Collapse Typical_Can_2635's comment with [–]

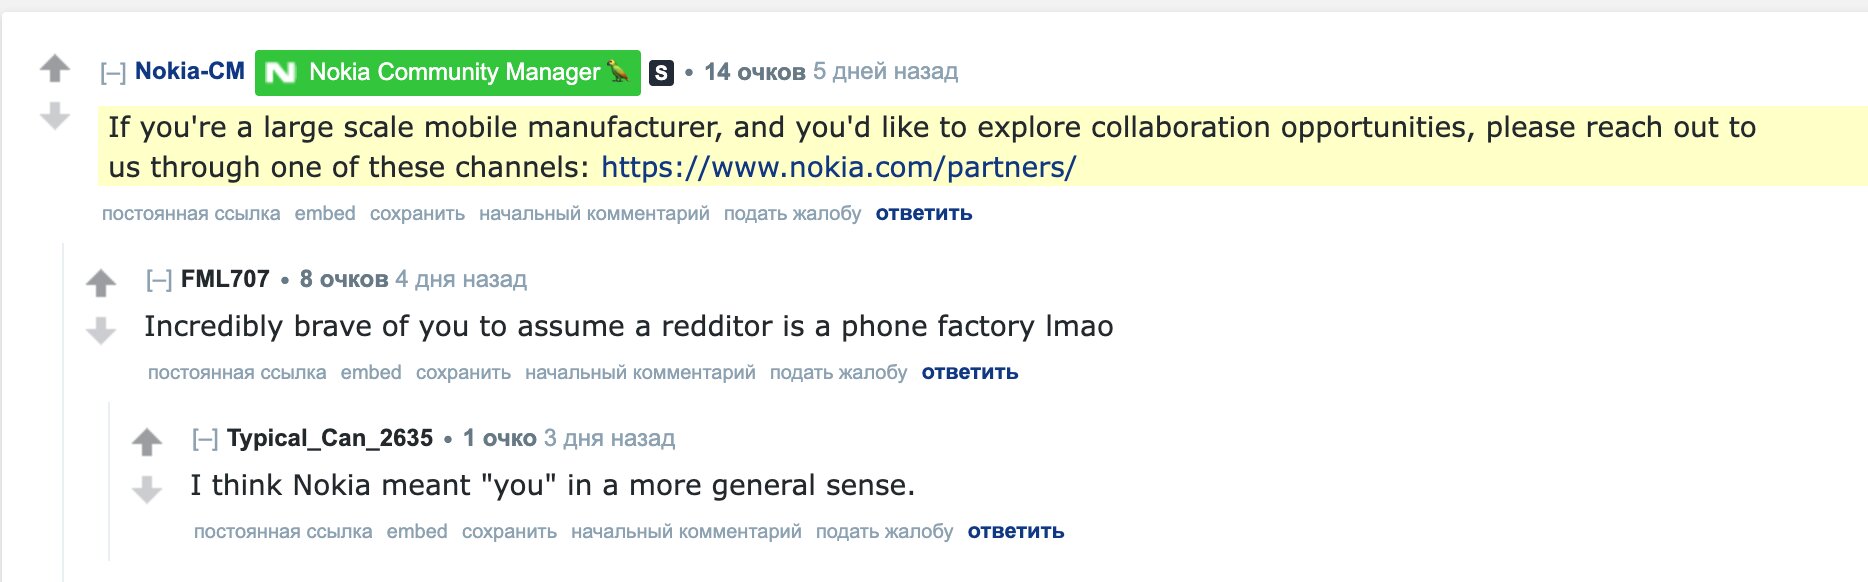pos(205,439)
